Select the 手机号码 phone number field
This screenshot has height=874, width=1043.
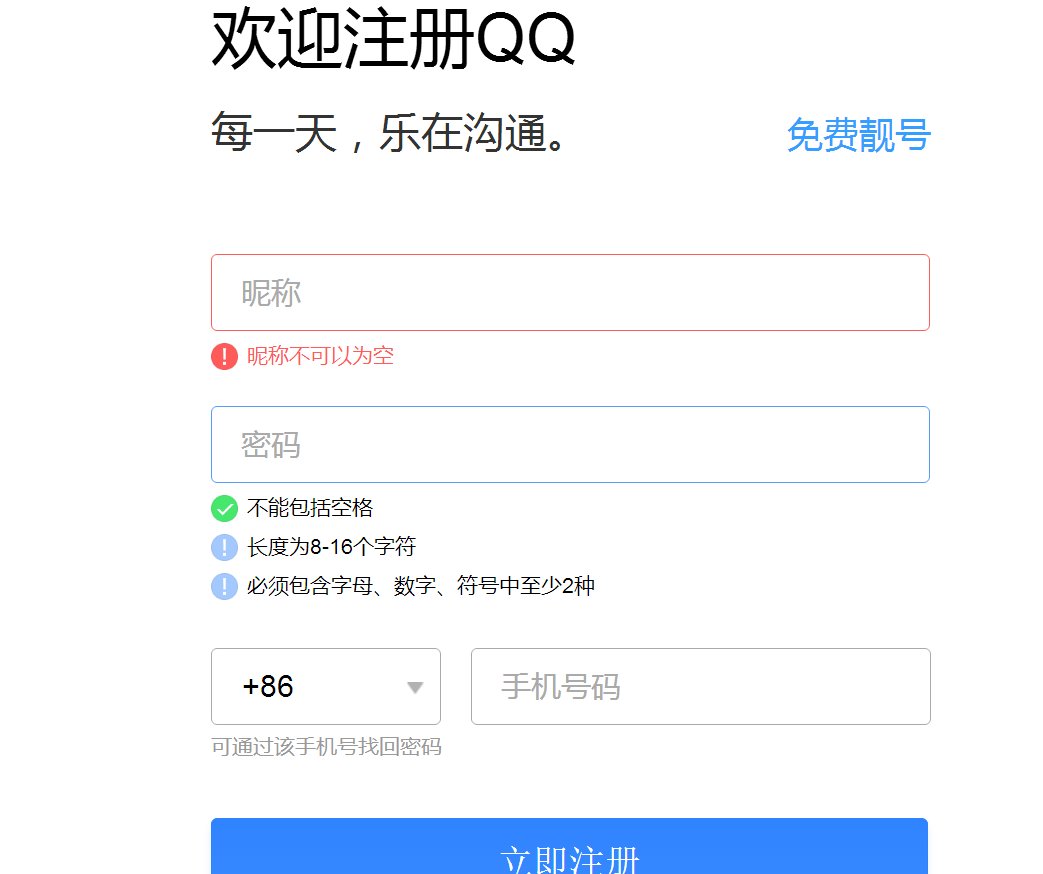click(699, 686)
